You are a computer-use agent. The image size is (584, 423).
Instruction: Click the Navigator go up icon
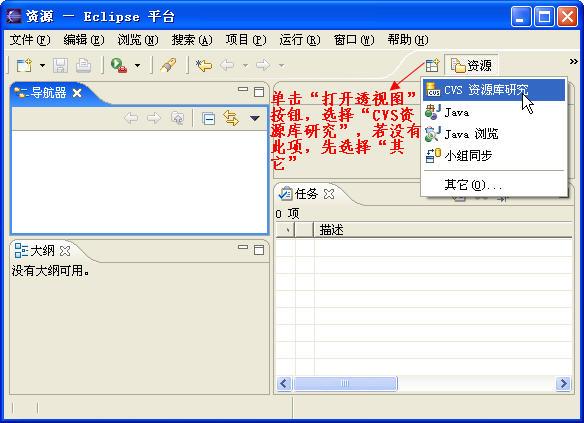tap(177, 118)
